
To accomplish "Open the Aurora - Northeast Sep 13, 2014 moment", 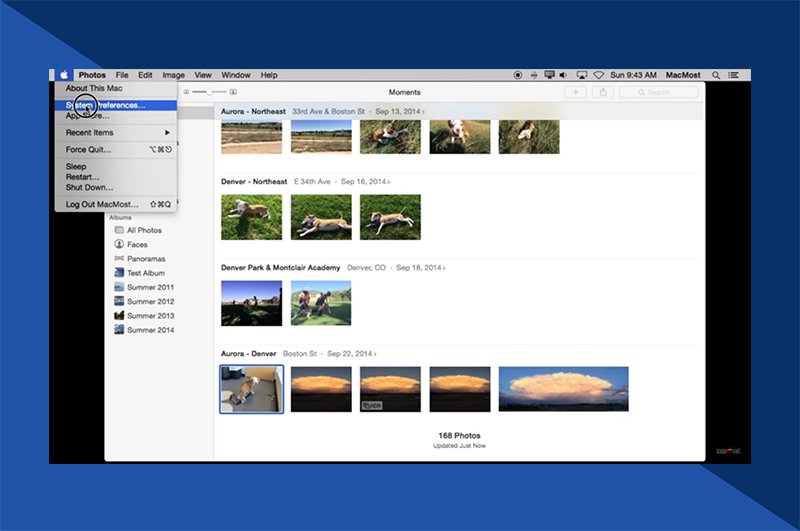I will tap(322, 111).
